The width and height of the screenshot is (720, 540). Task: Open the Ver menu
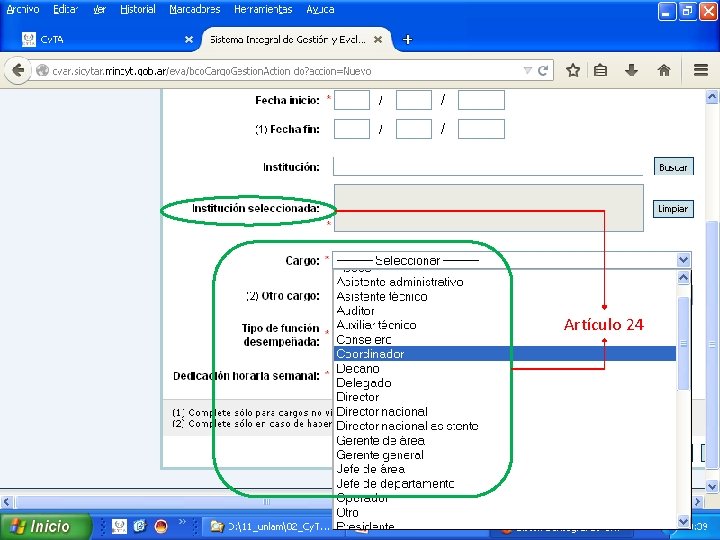[100, 9]
